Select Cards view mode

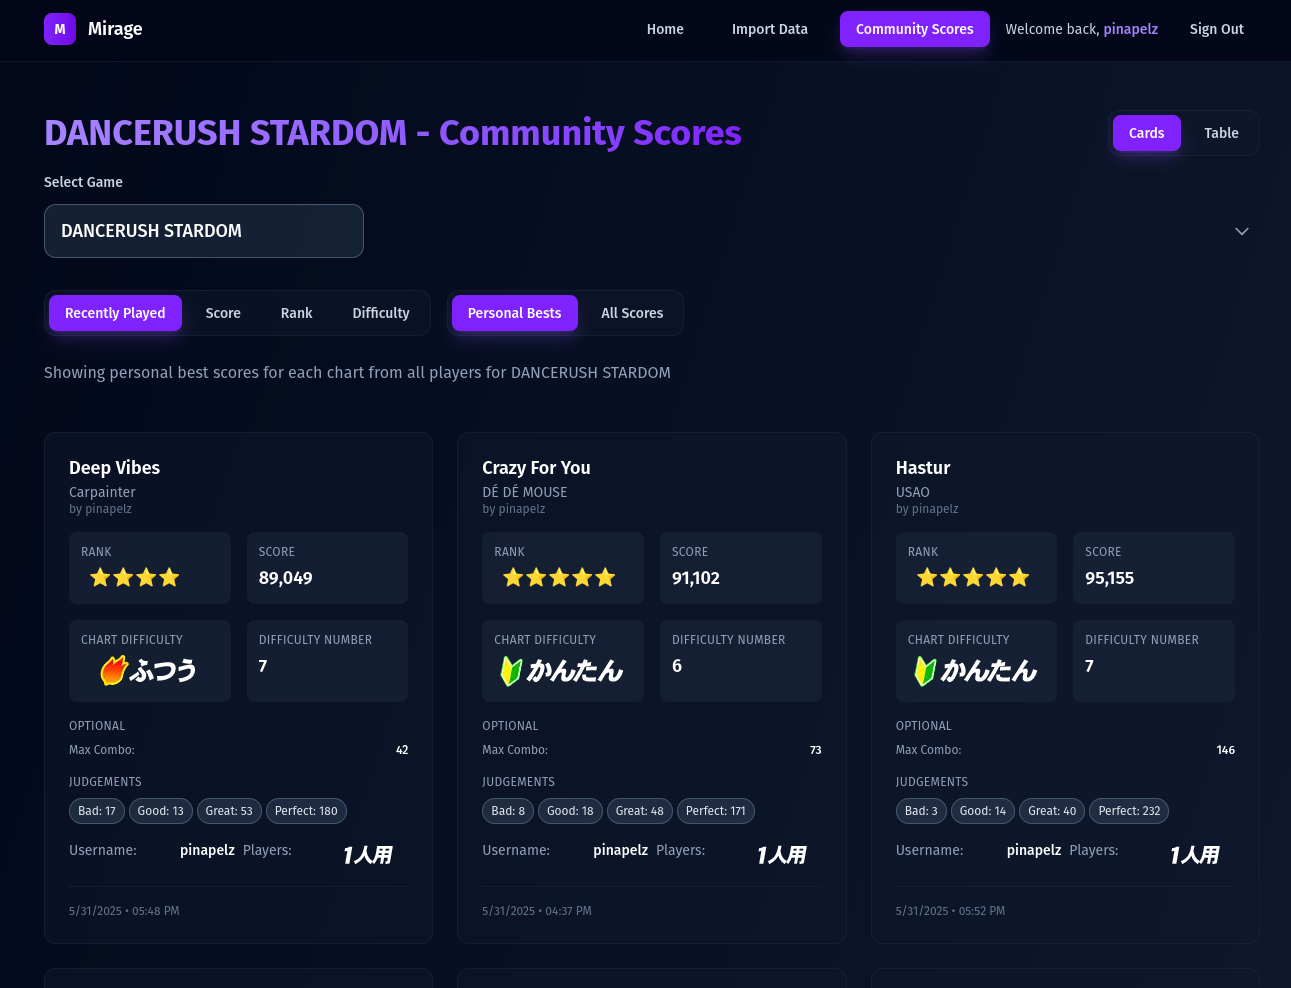[1146, 133]
